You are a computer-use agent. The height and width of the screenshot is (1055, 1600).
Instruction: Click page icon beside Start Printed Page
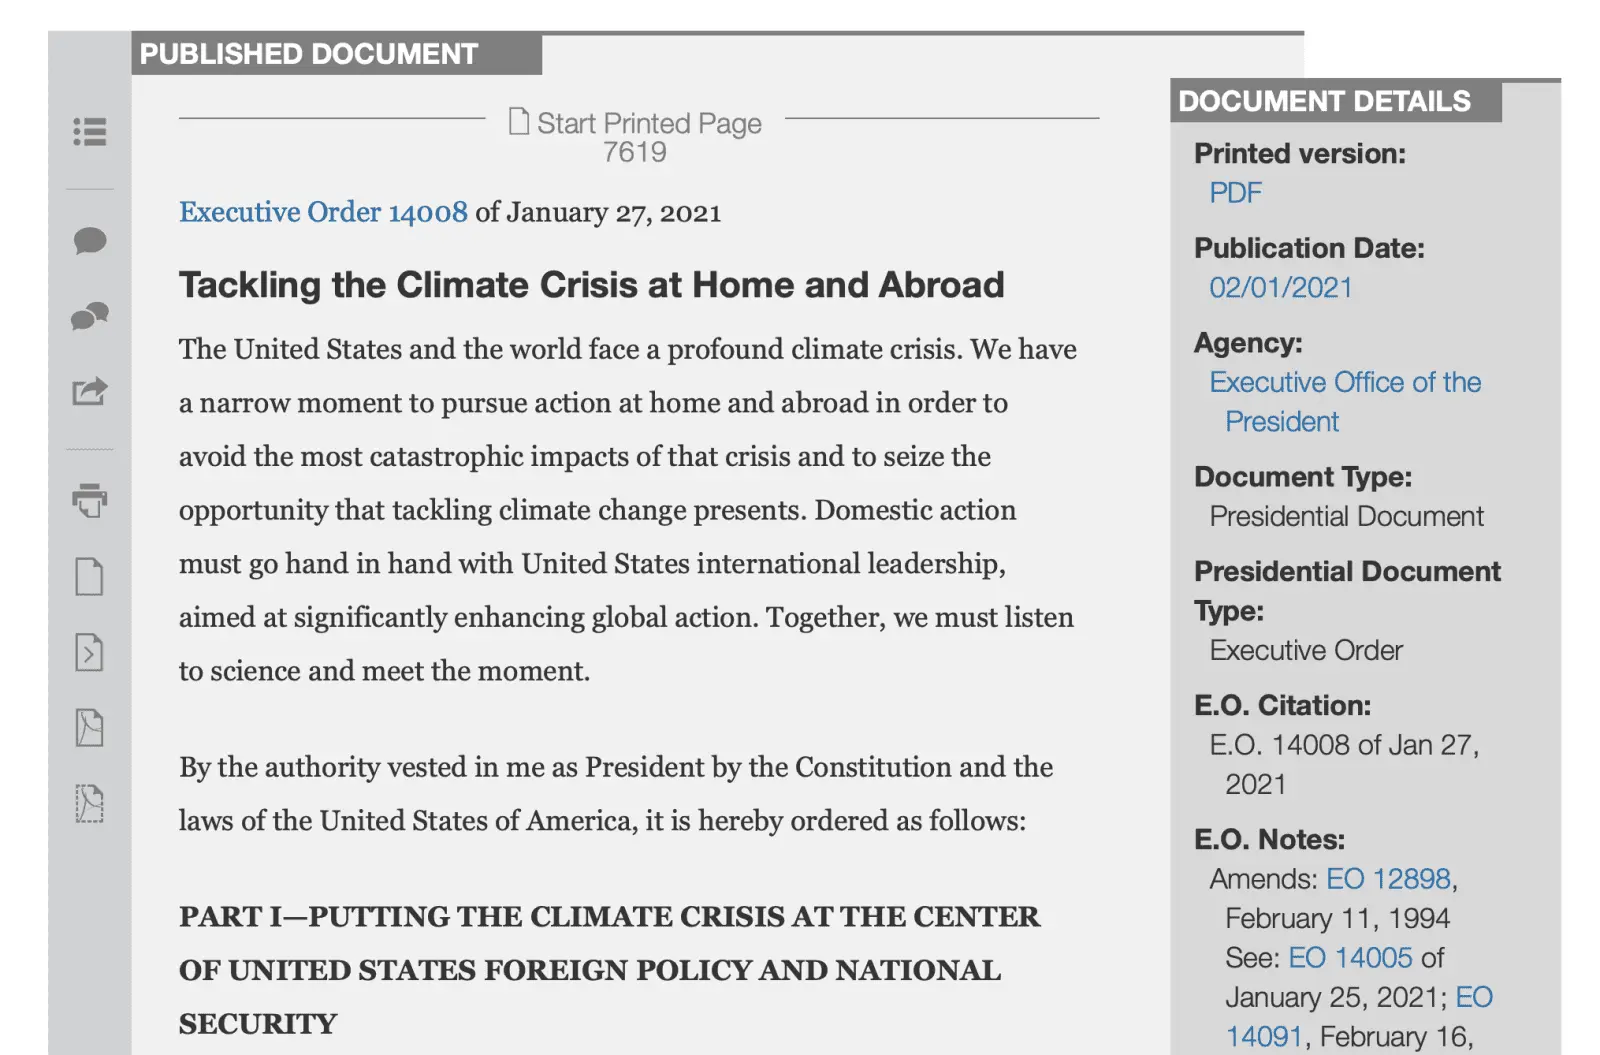(518, 121)
